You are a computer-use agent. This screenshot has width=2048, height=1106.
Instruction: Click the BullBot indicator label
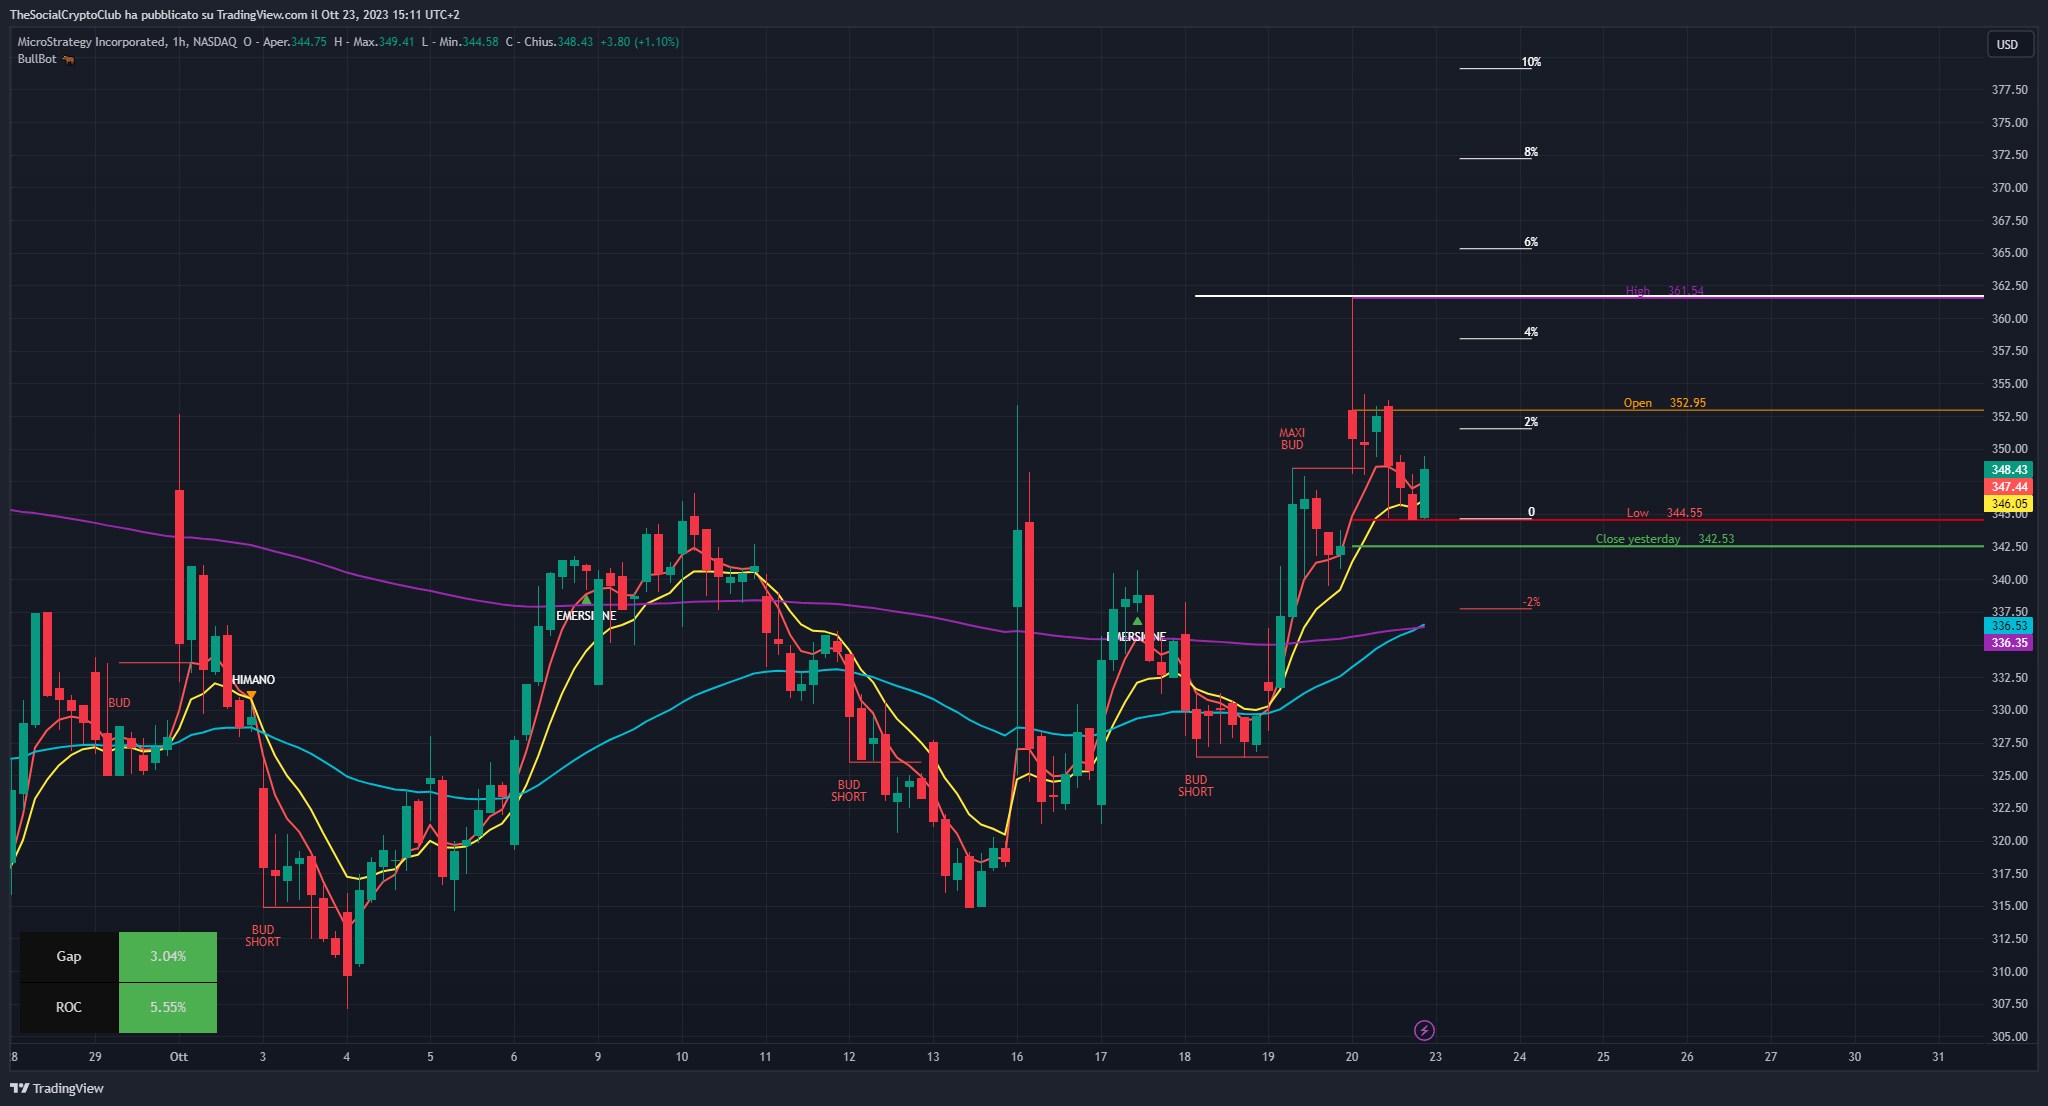click(37, 59)
